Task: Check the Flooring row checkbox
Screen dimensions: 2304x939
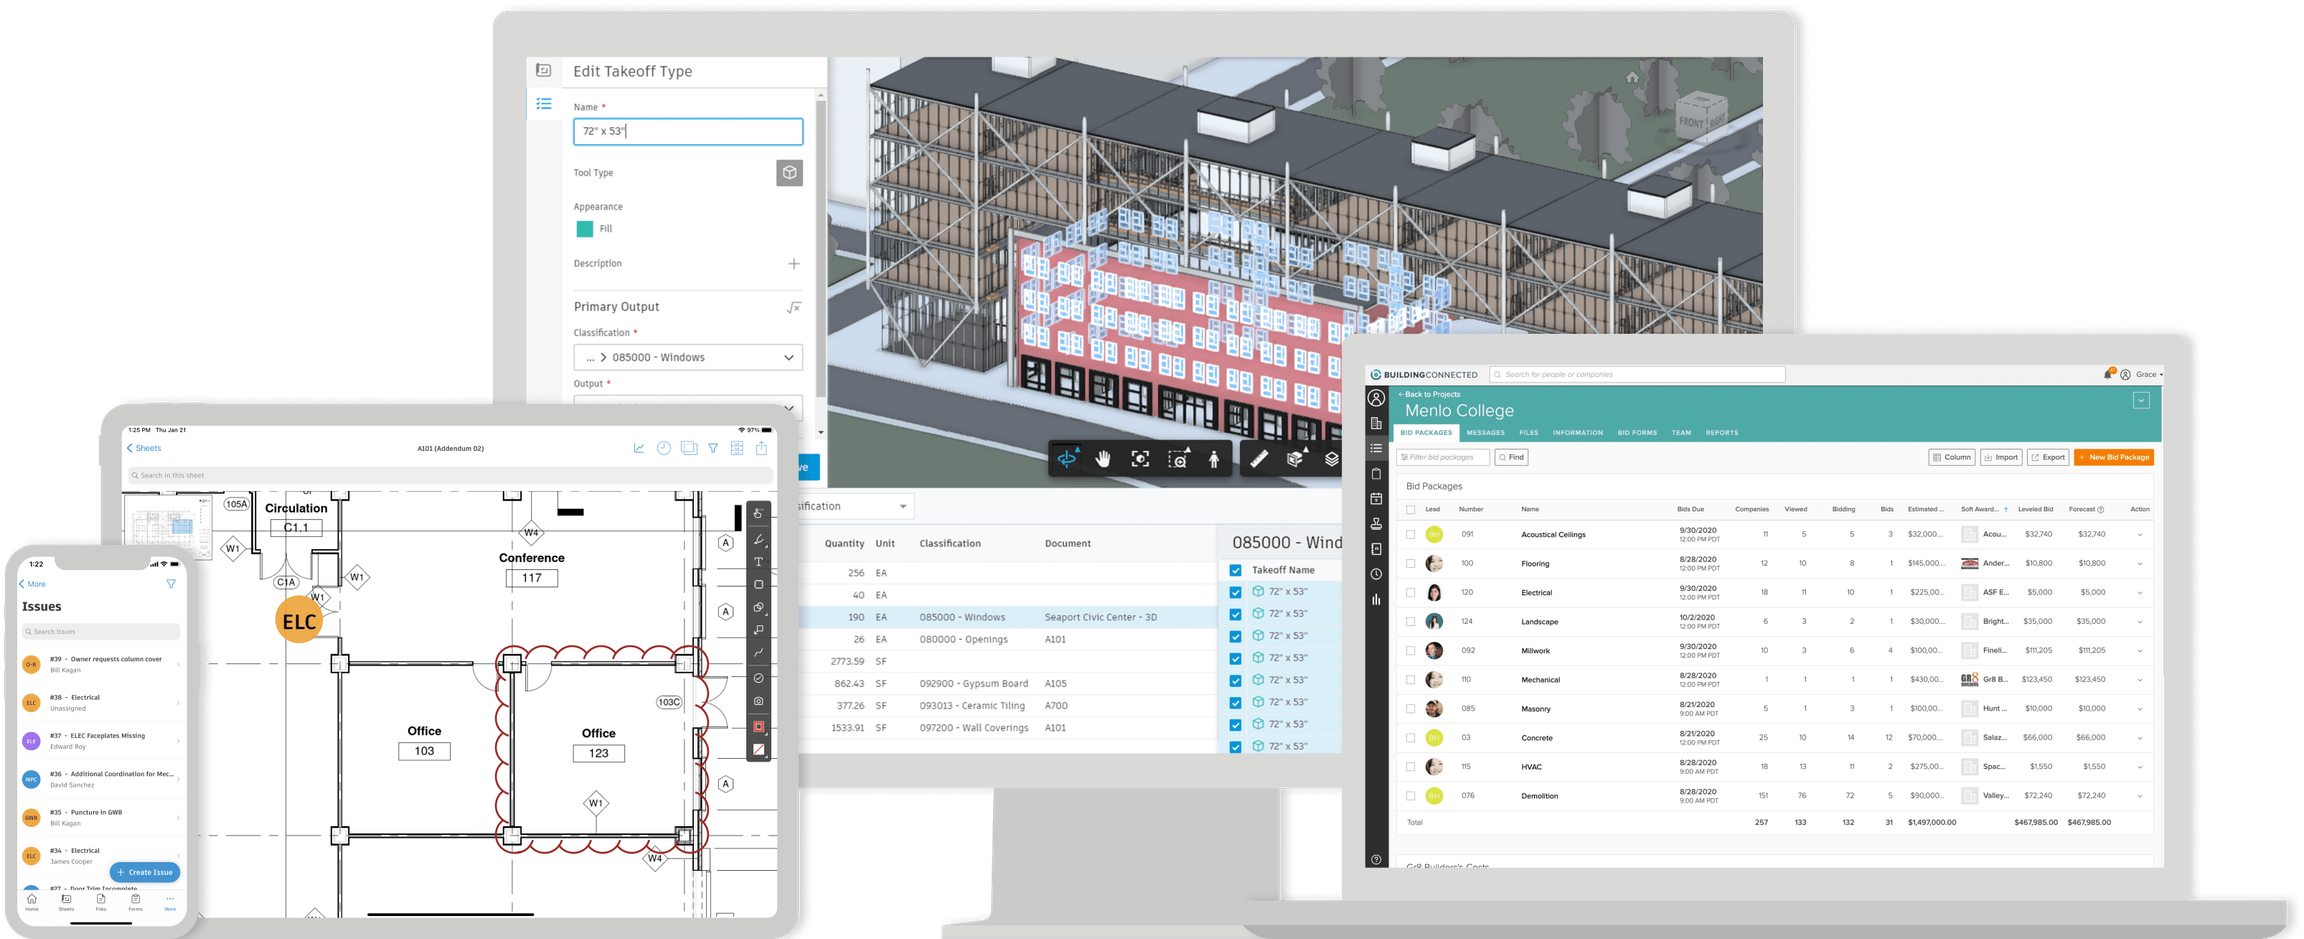Action: (1411, 564)
